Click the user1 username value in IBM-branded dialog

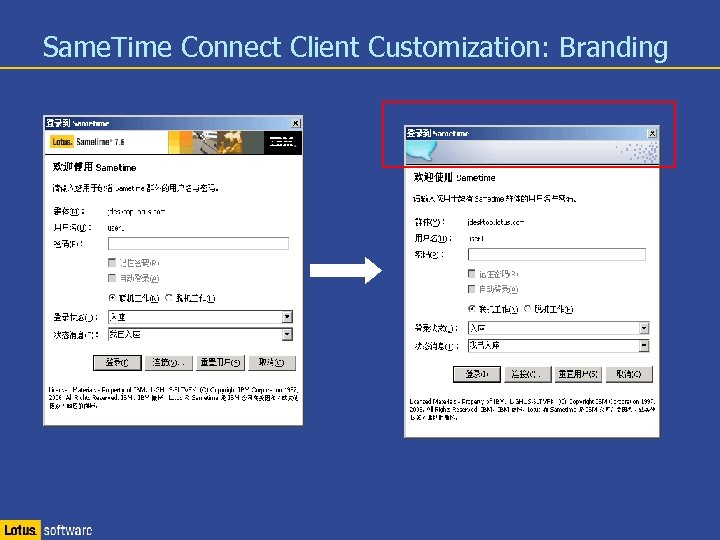116,228
